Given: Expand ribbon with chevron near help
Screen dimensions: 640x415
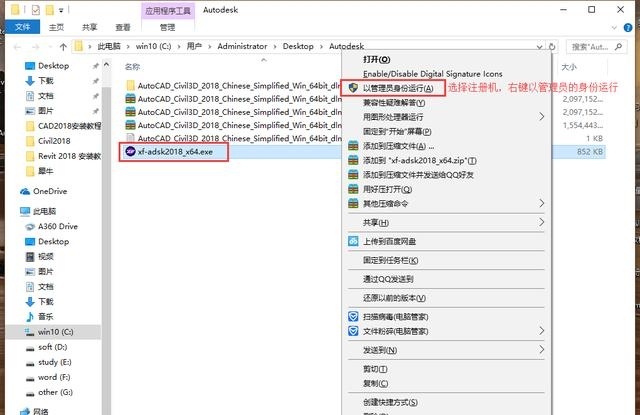Looking at the screenshot, I should [614, 28].
